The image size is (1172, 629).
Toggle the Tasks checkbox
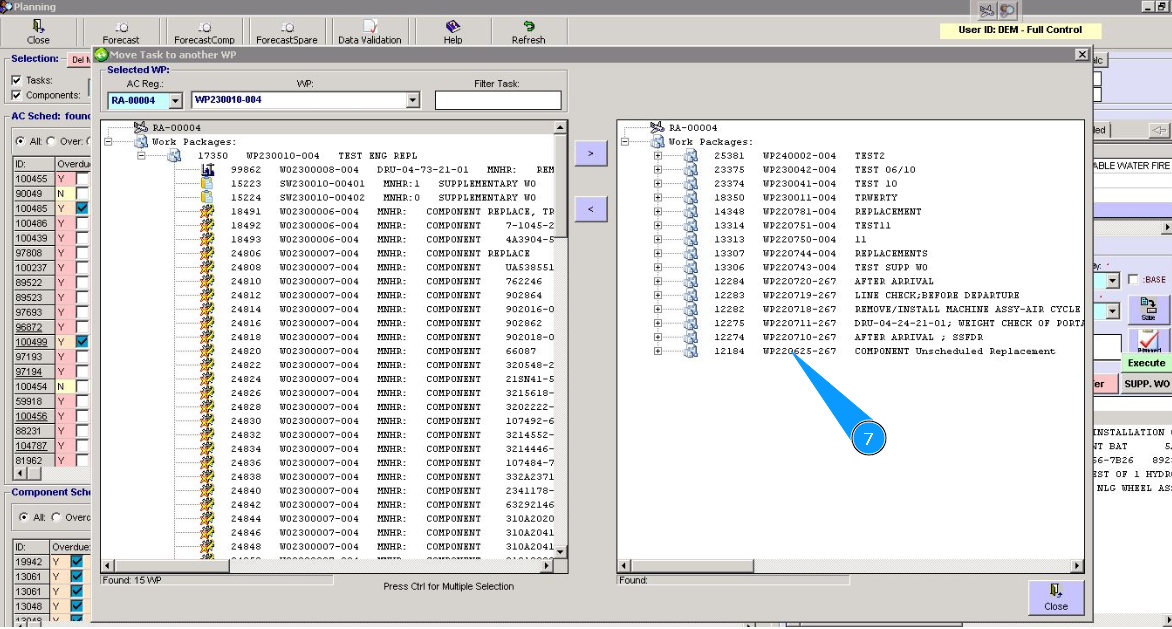point(16,80)
